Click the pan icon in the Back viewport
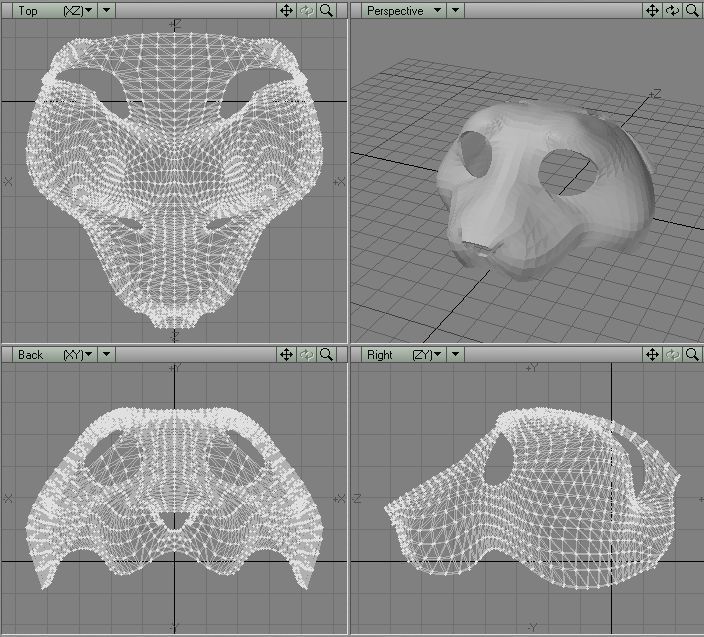Image resolution: width=704 pixels, height=637 pixels. (x=286, y=355)
